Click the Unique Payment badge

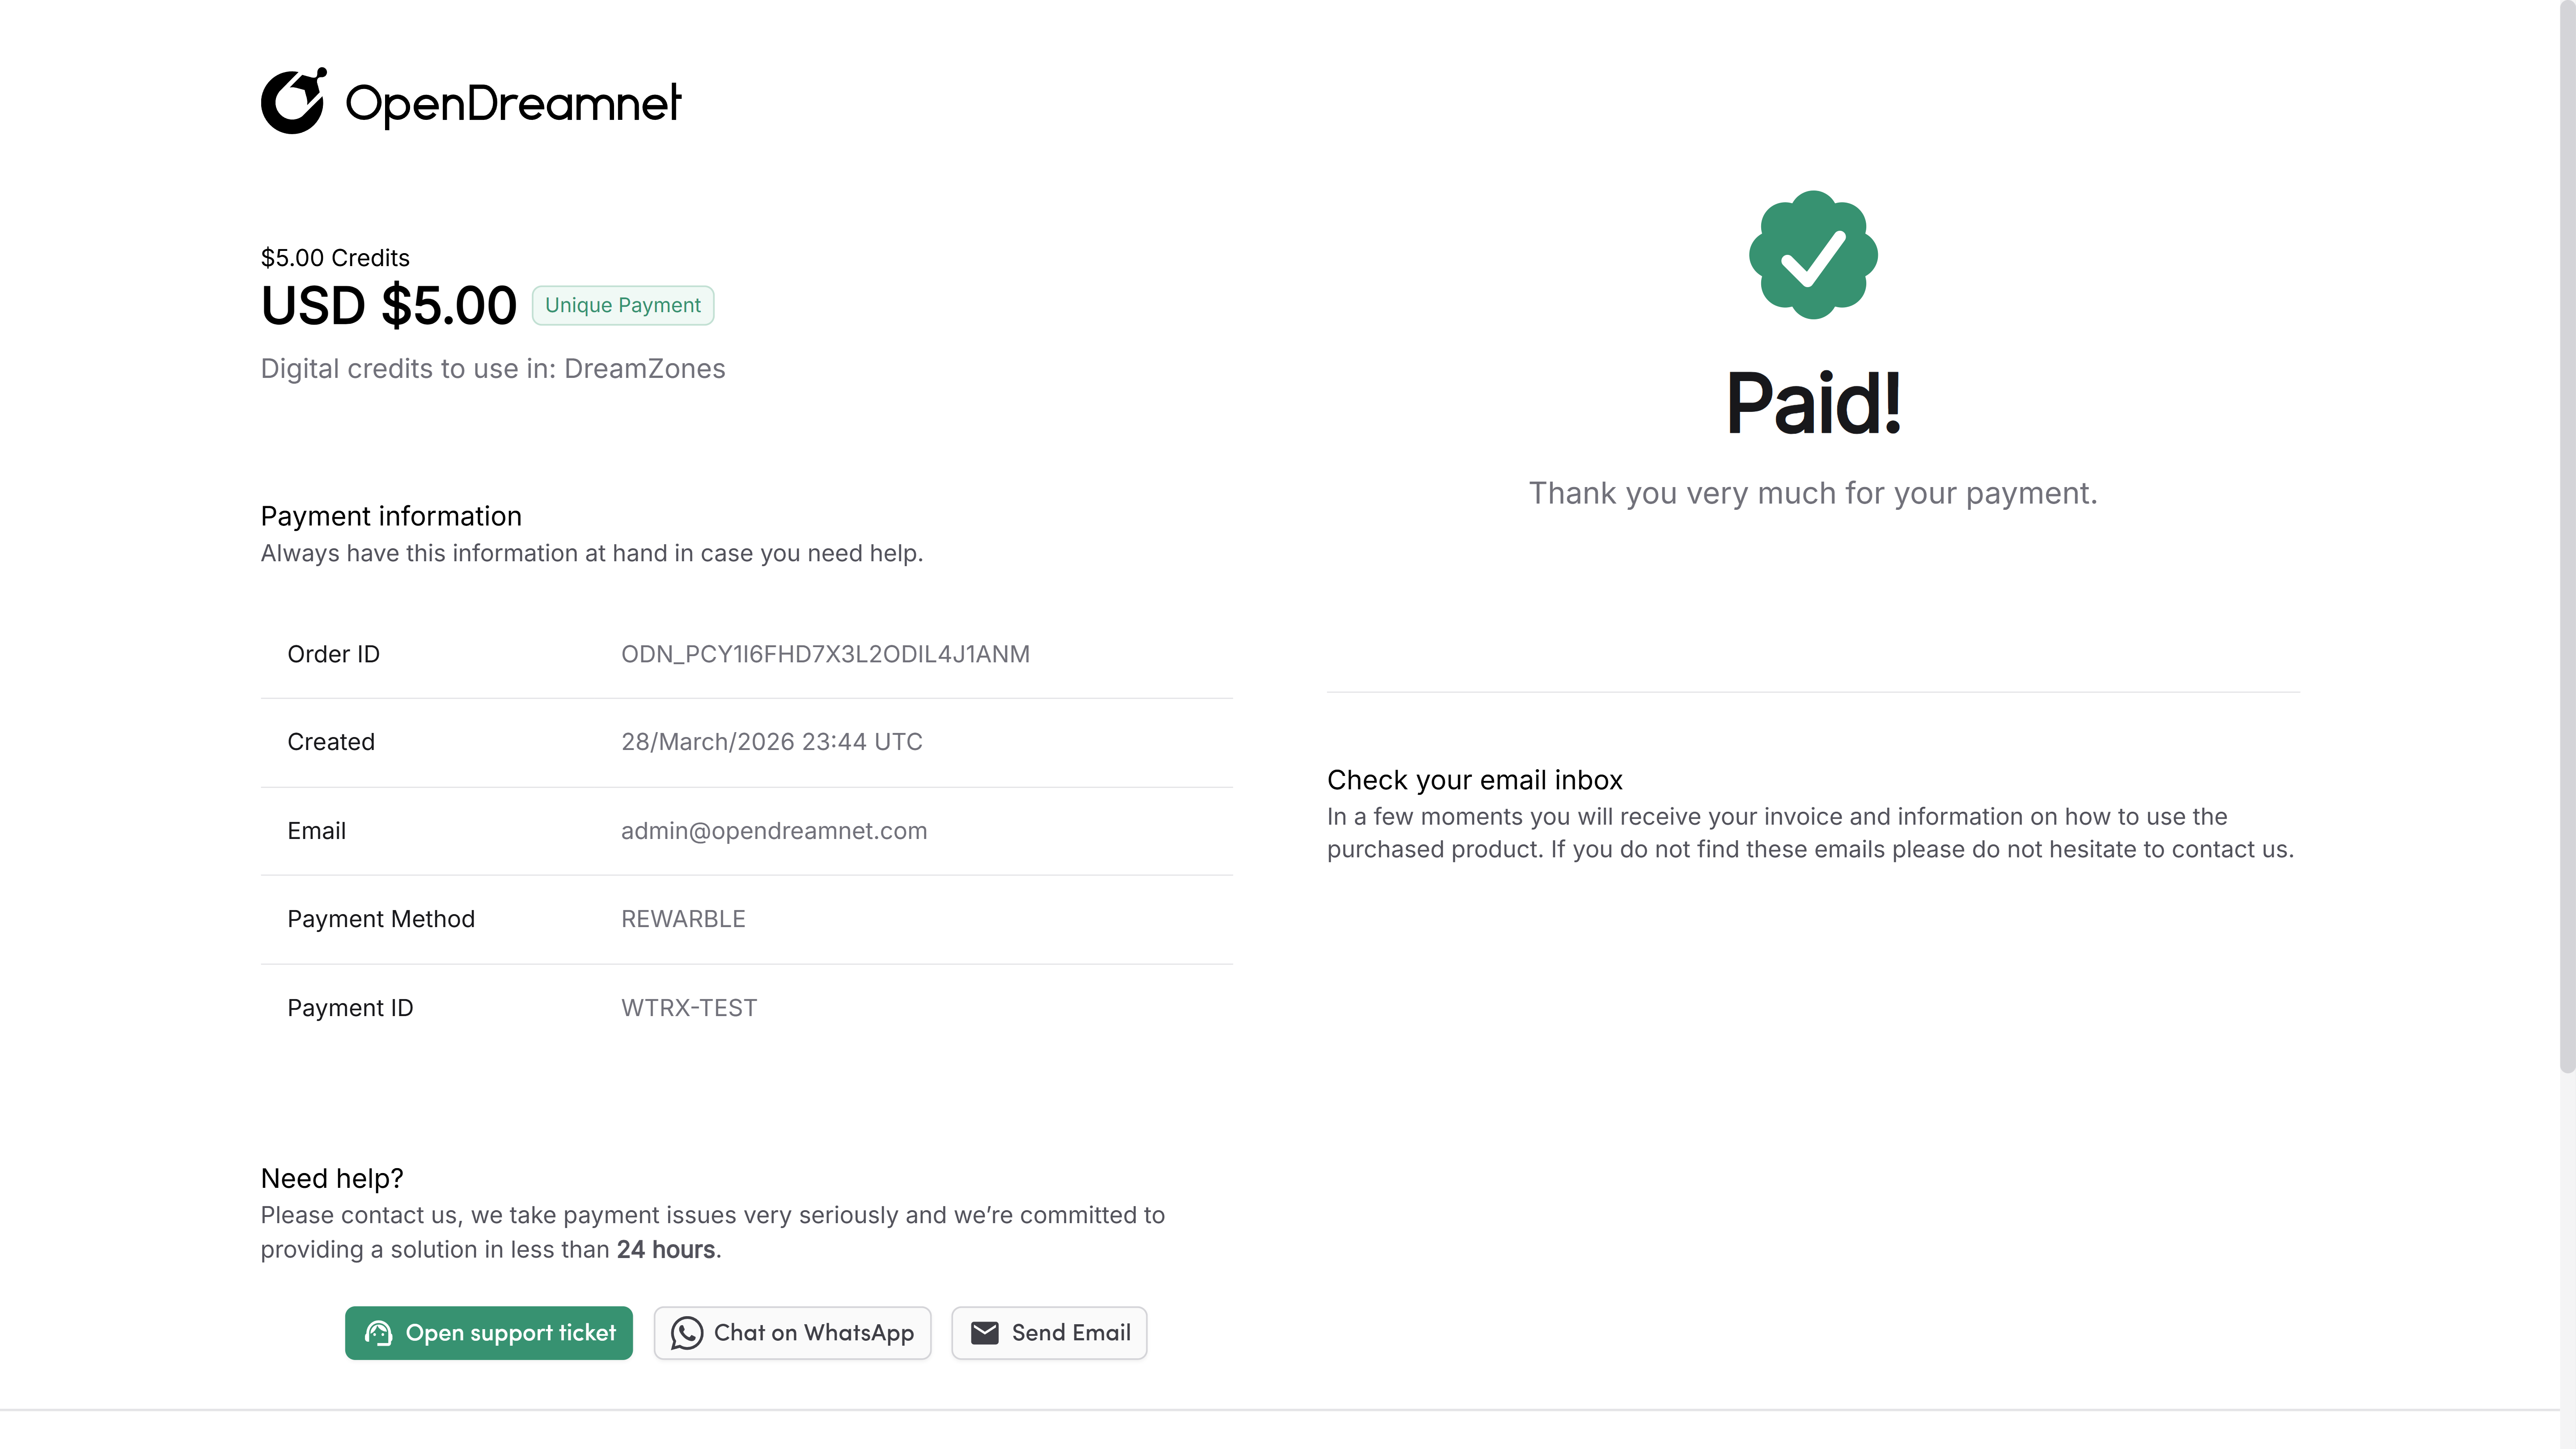click(x=622, y=305)
